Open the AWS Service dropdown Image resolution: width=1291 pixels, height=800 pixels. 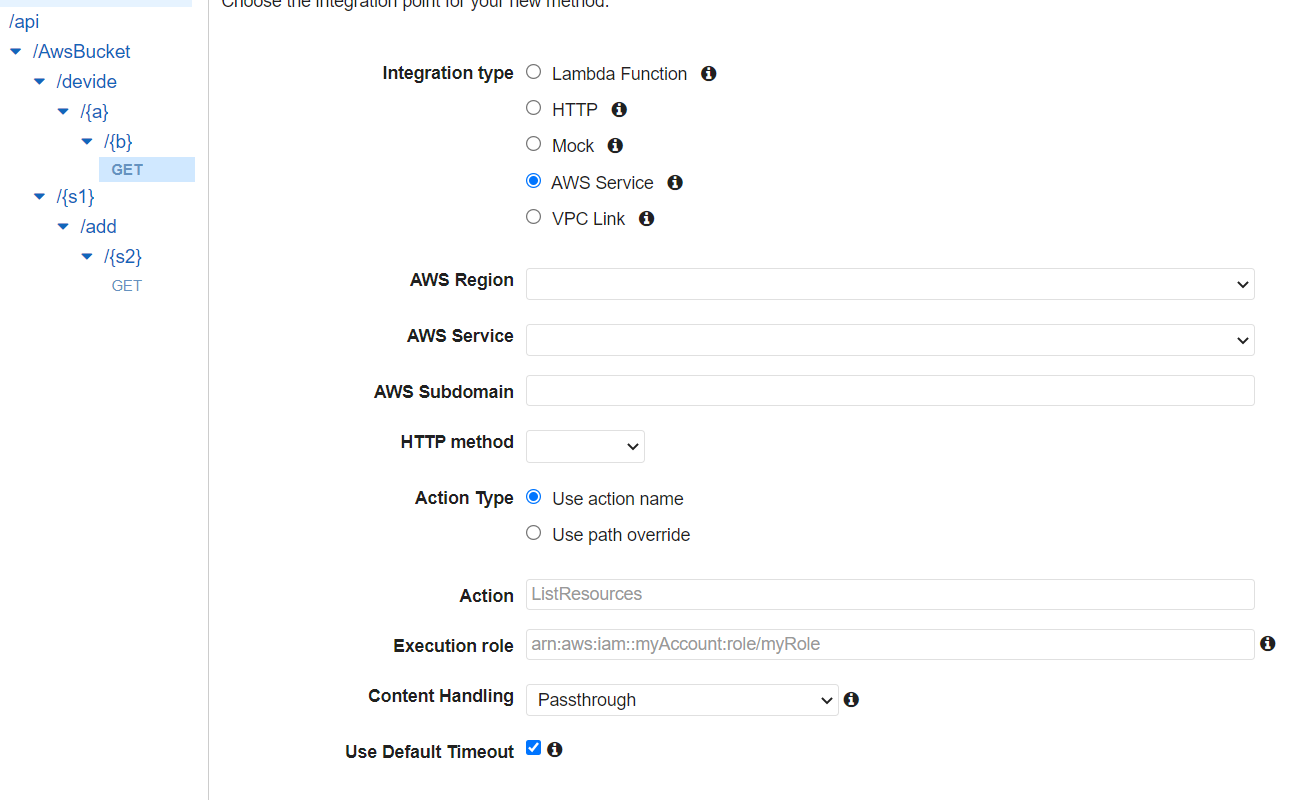[890, 340]
